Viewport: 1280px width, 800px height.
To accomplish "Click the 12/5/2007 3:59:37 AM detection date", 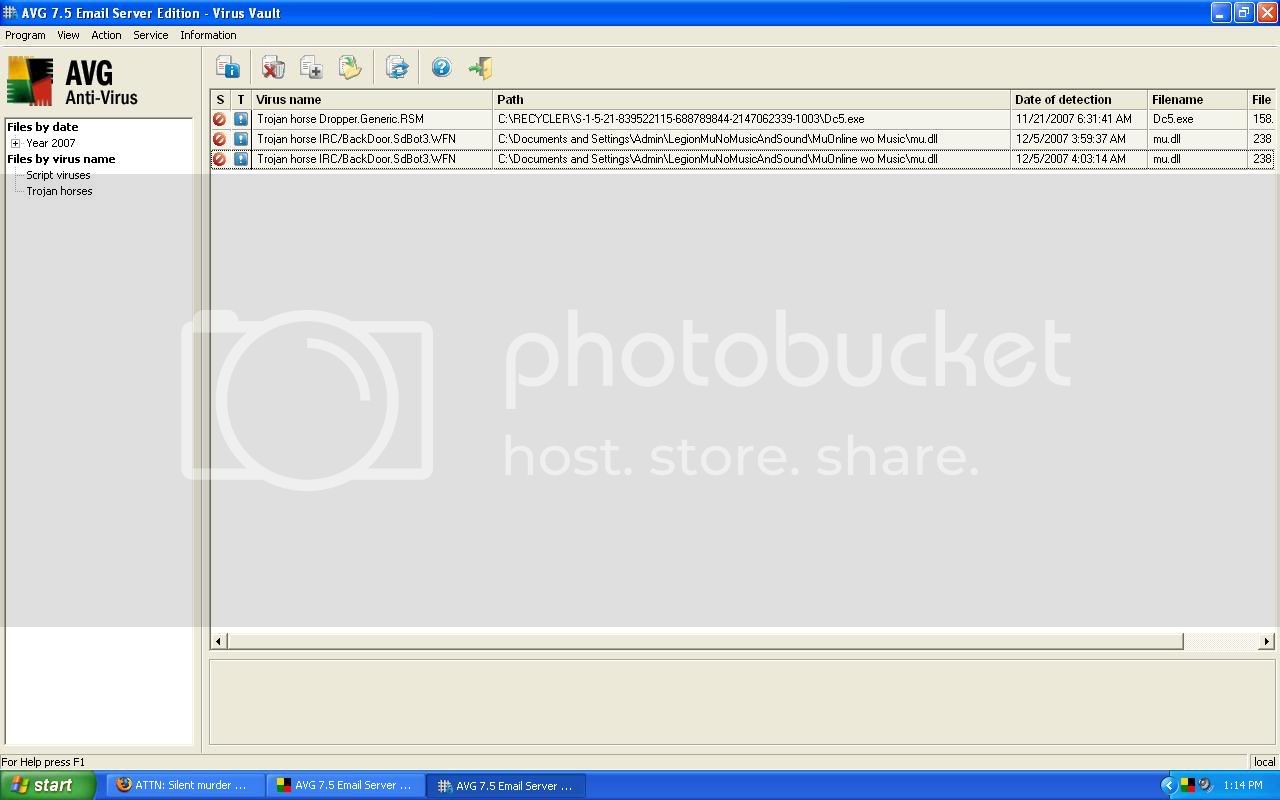I will coord(1071,139).
